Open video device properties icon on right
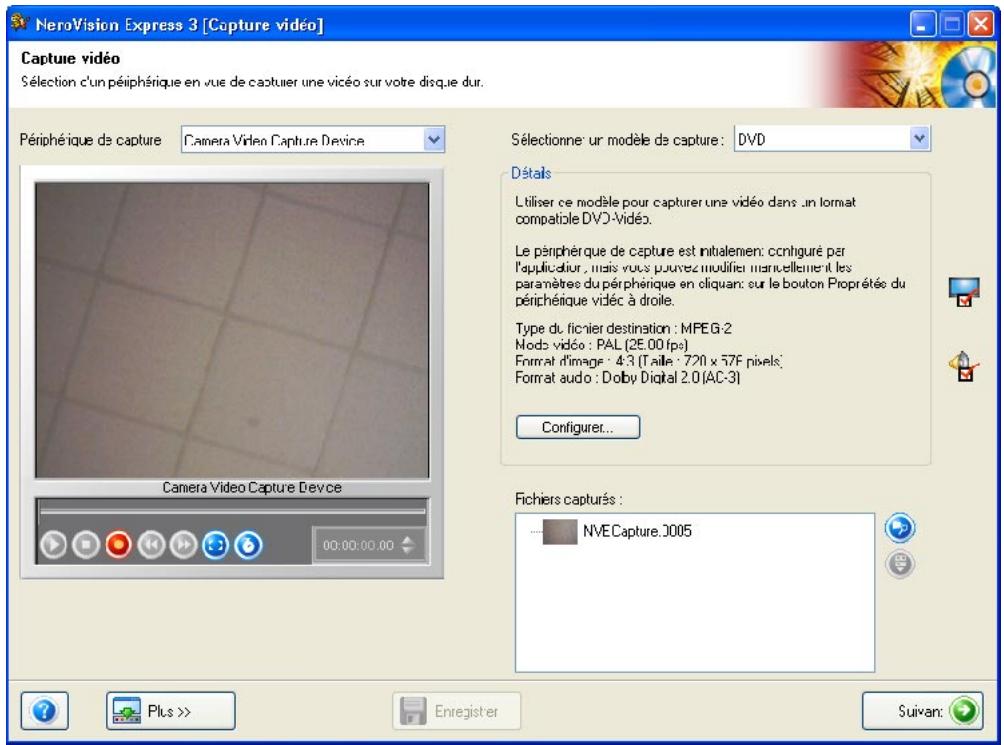Image resolution: width=1004 pixels, height=745 pixels. click(964, 292)
